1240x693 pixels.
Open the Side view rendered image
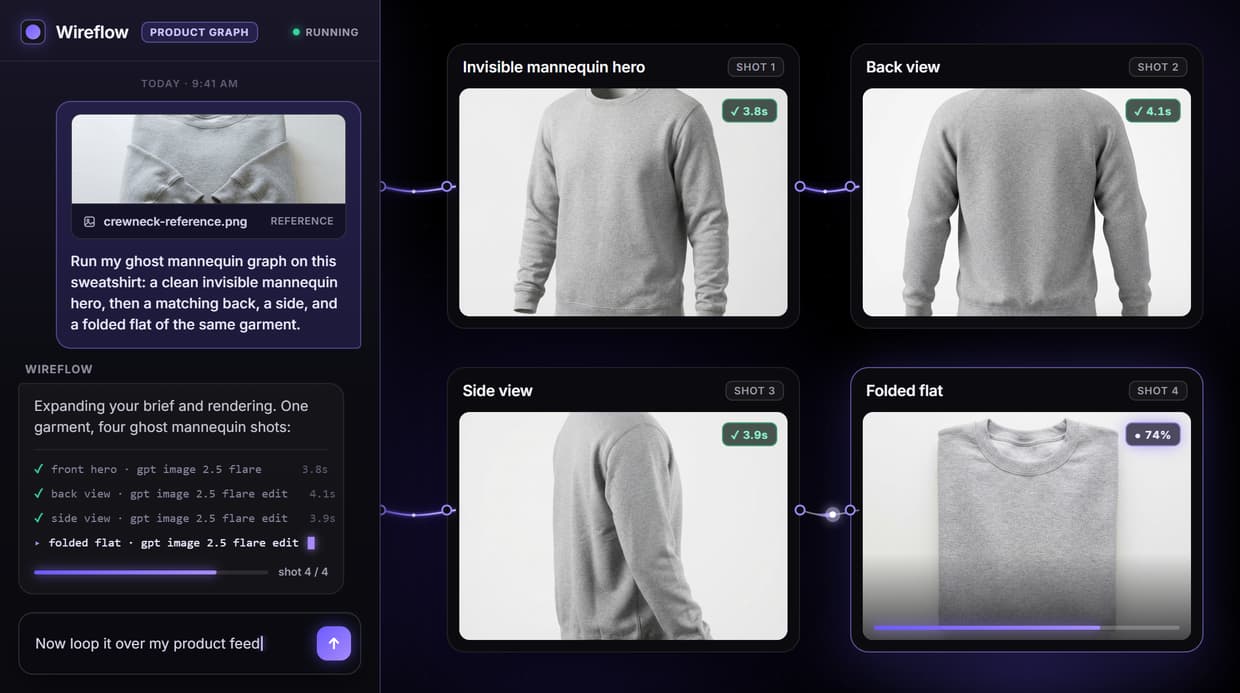click(x=623, y=526)
